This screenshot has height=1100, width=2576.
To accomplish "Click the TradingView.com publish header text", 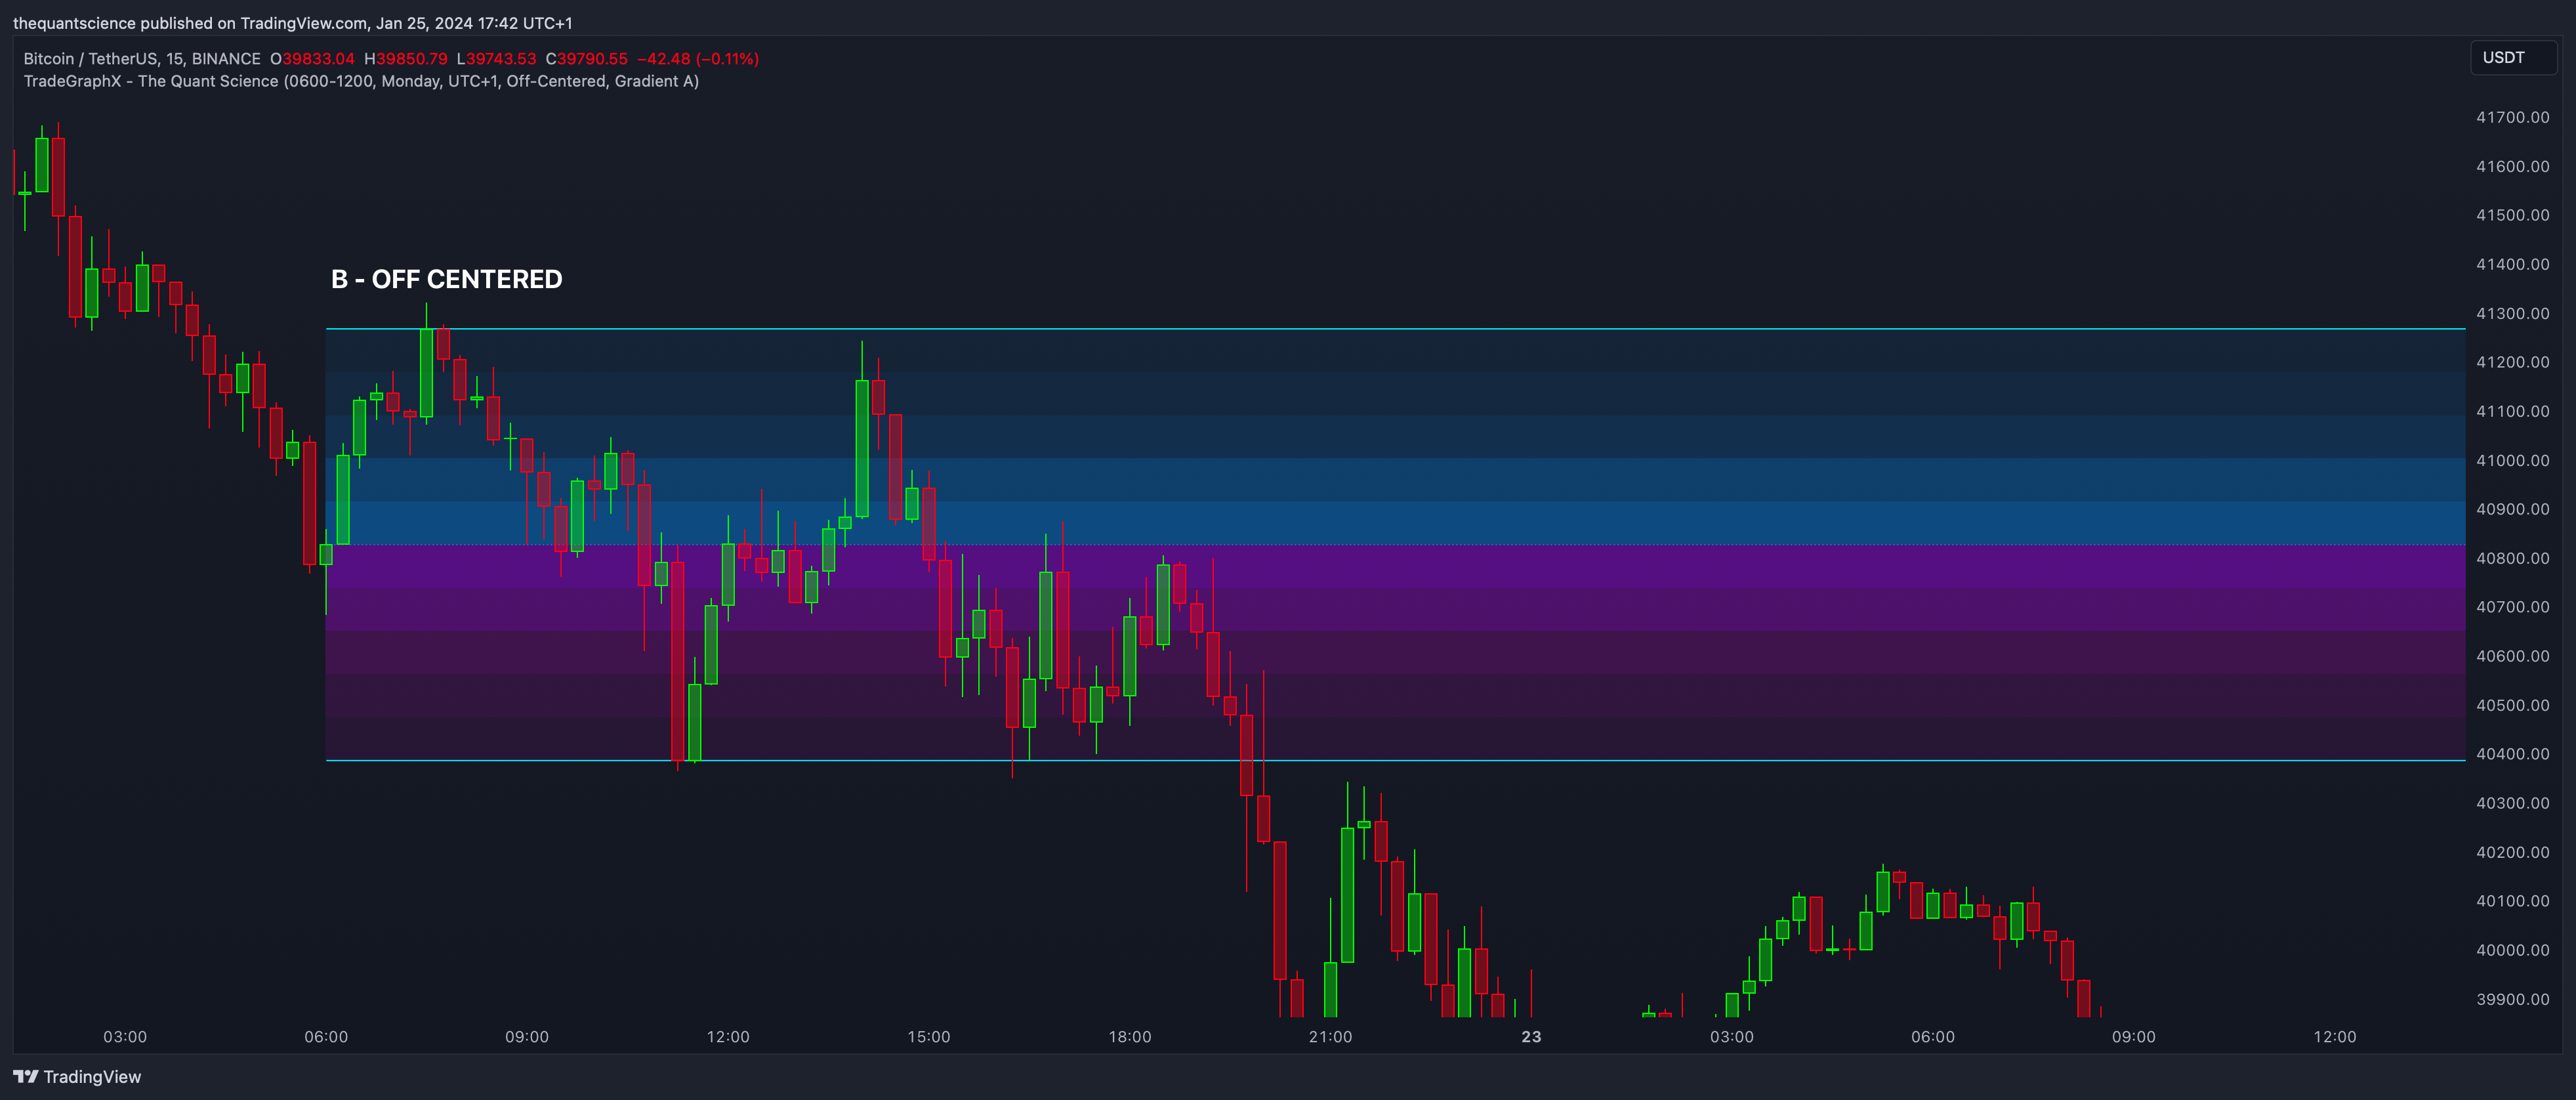I will [292, 23].
